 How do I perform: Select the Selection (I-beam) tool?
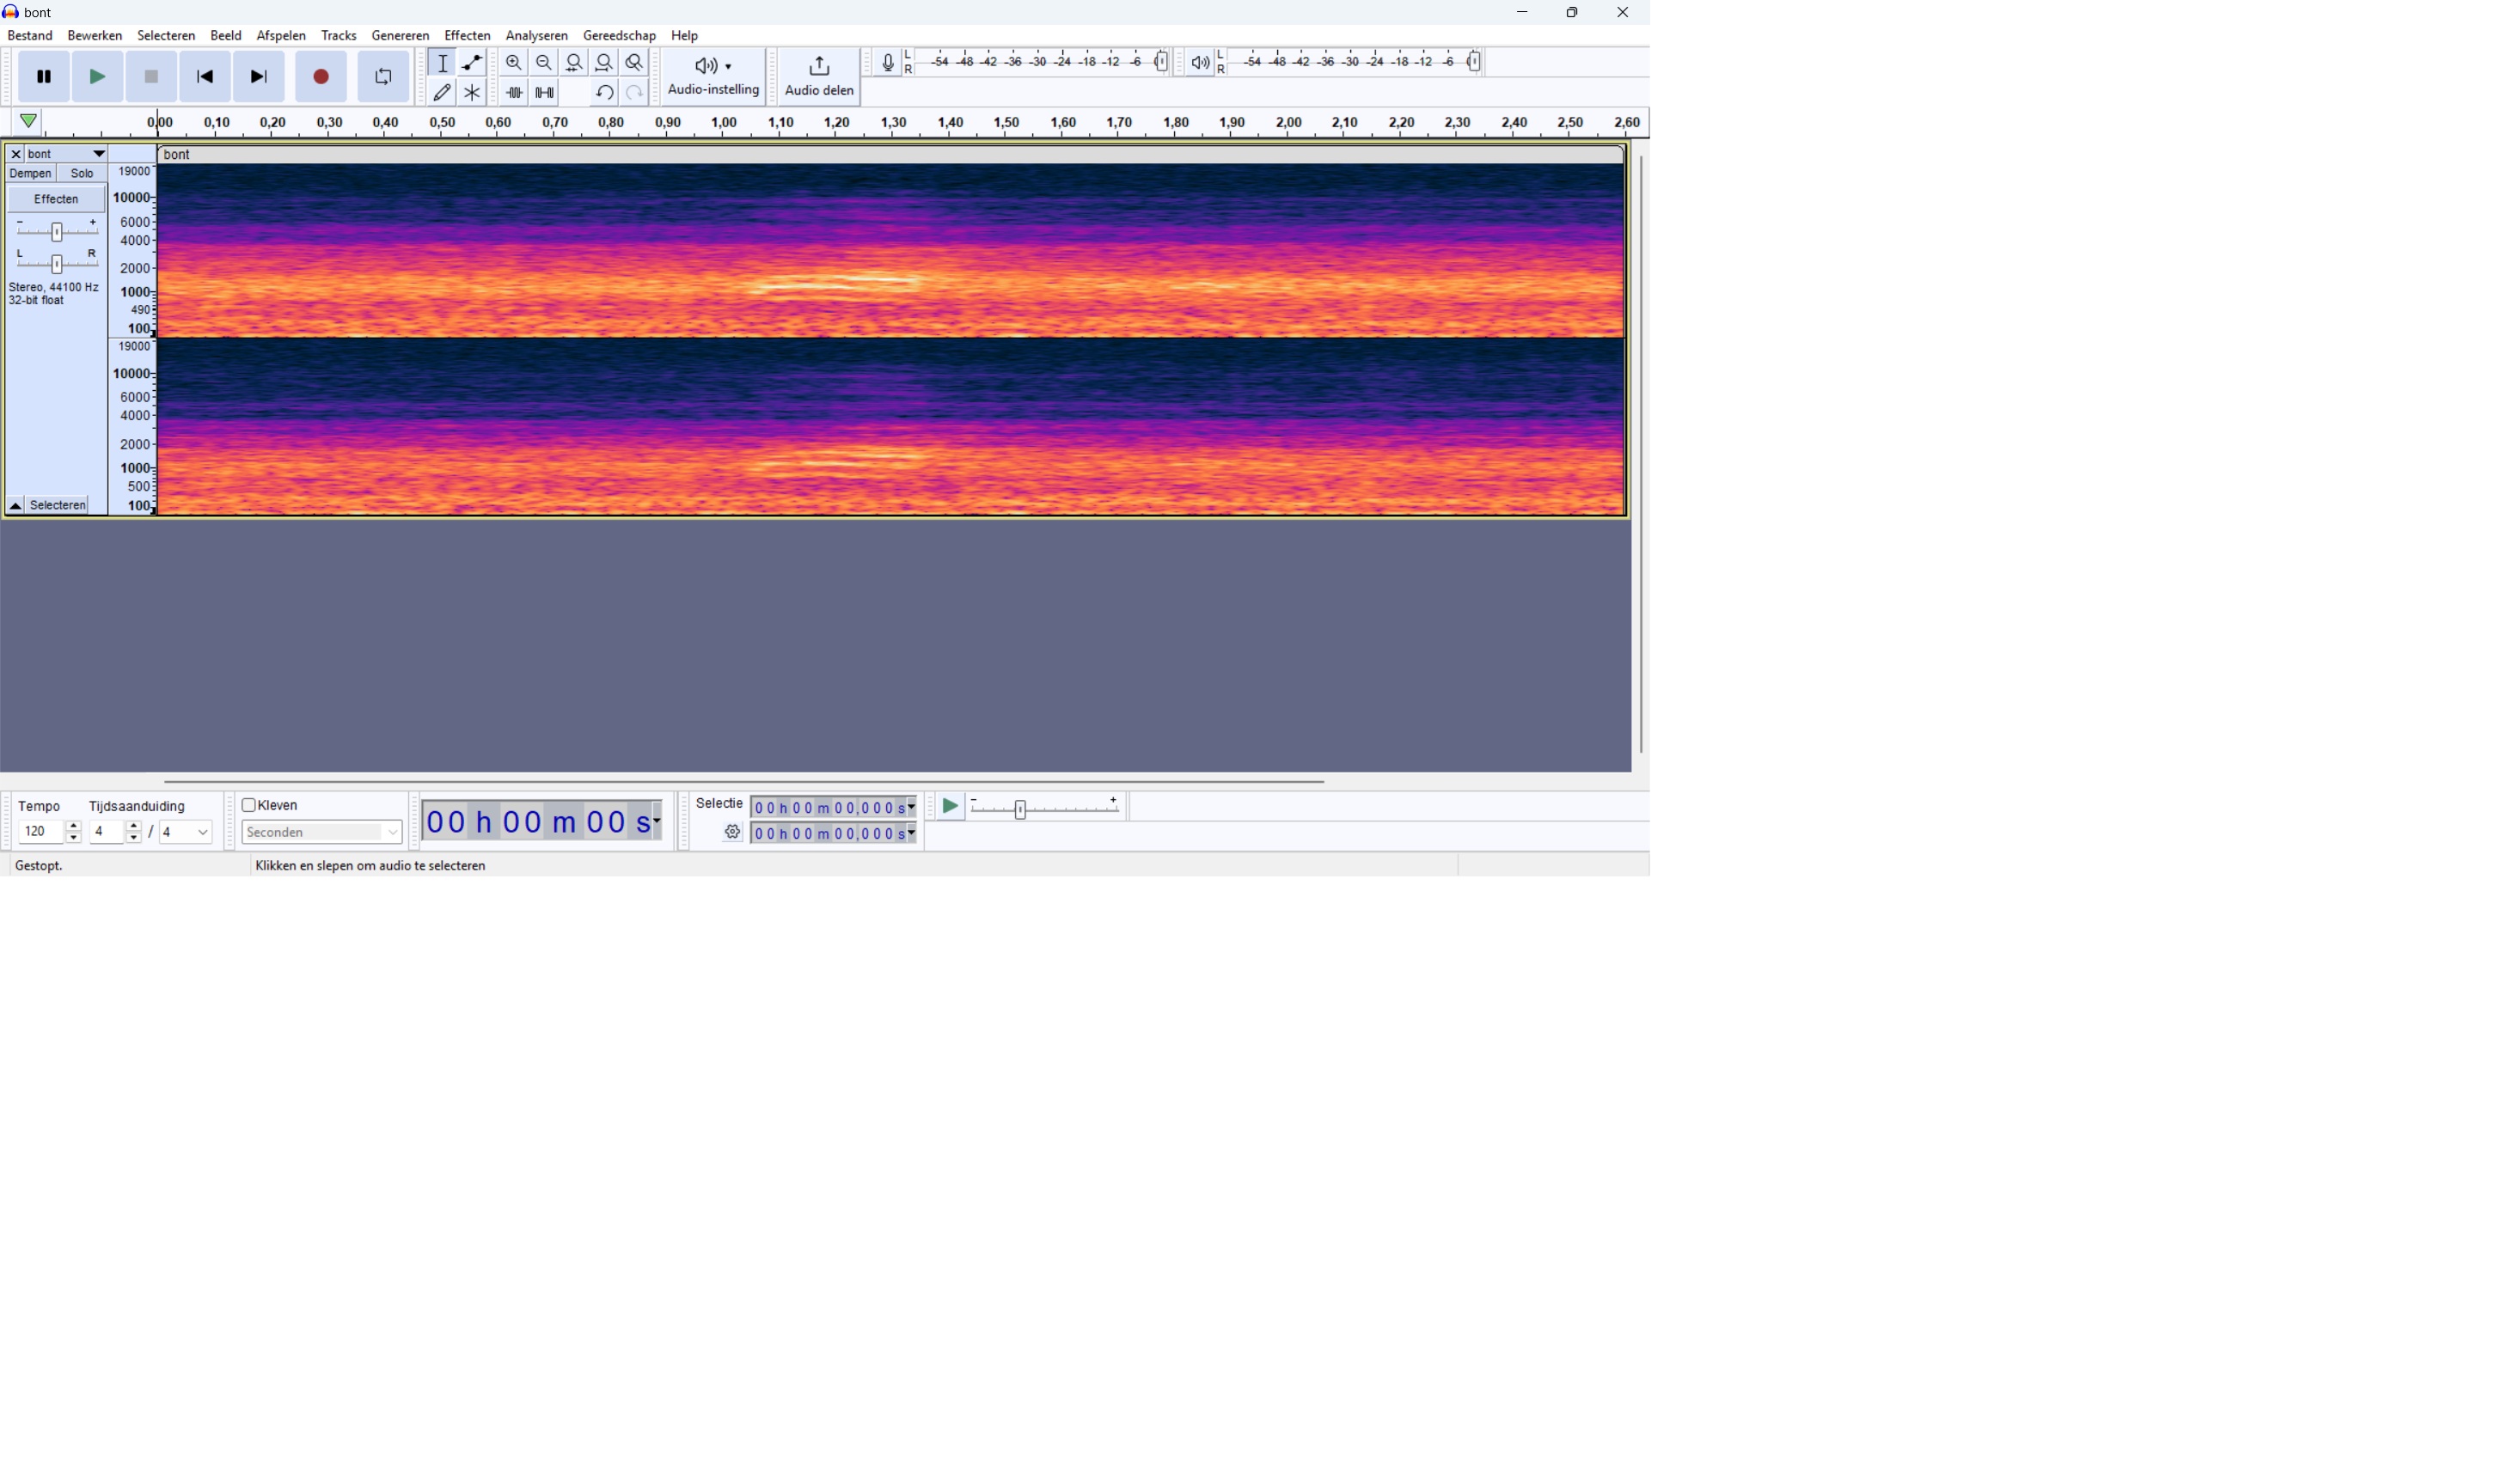point(442,63)
